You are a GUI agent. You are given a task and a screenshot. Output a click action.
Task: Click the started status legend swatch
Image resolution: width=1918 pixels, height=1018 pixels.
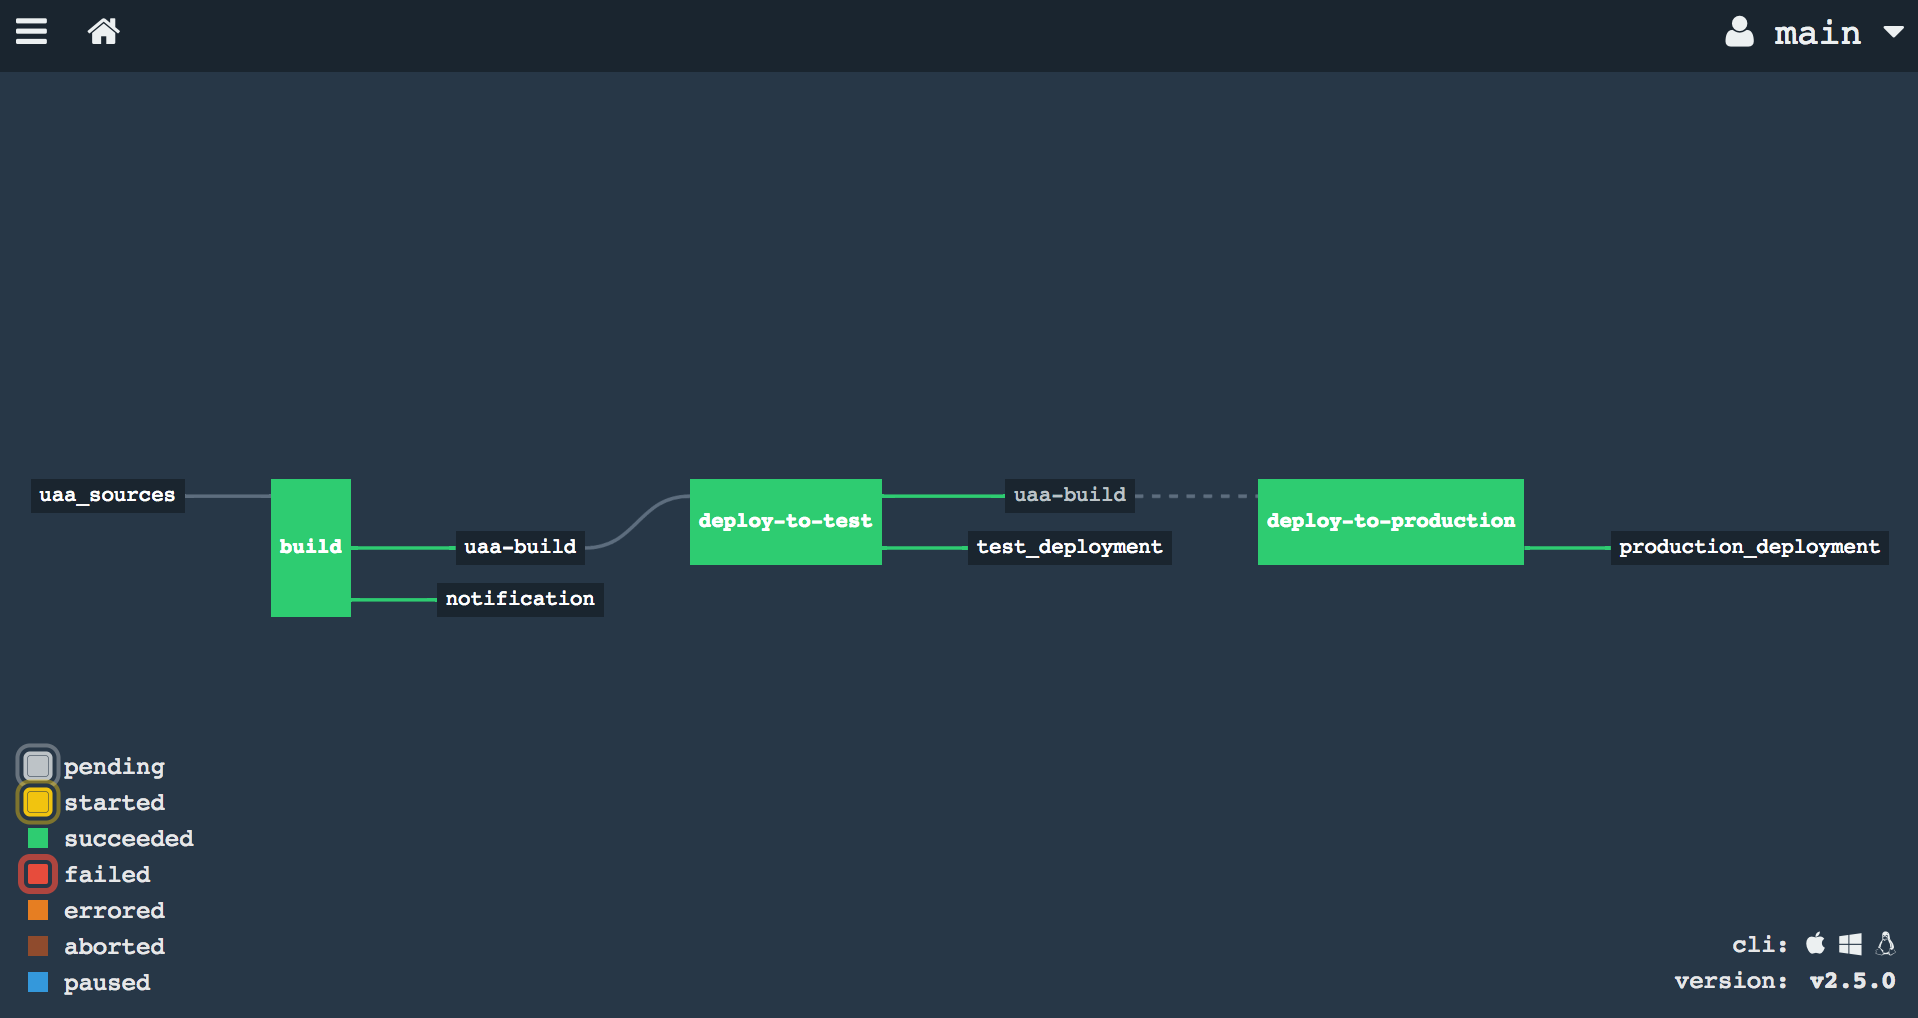[38, 802]
